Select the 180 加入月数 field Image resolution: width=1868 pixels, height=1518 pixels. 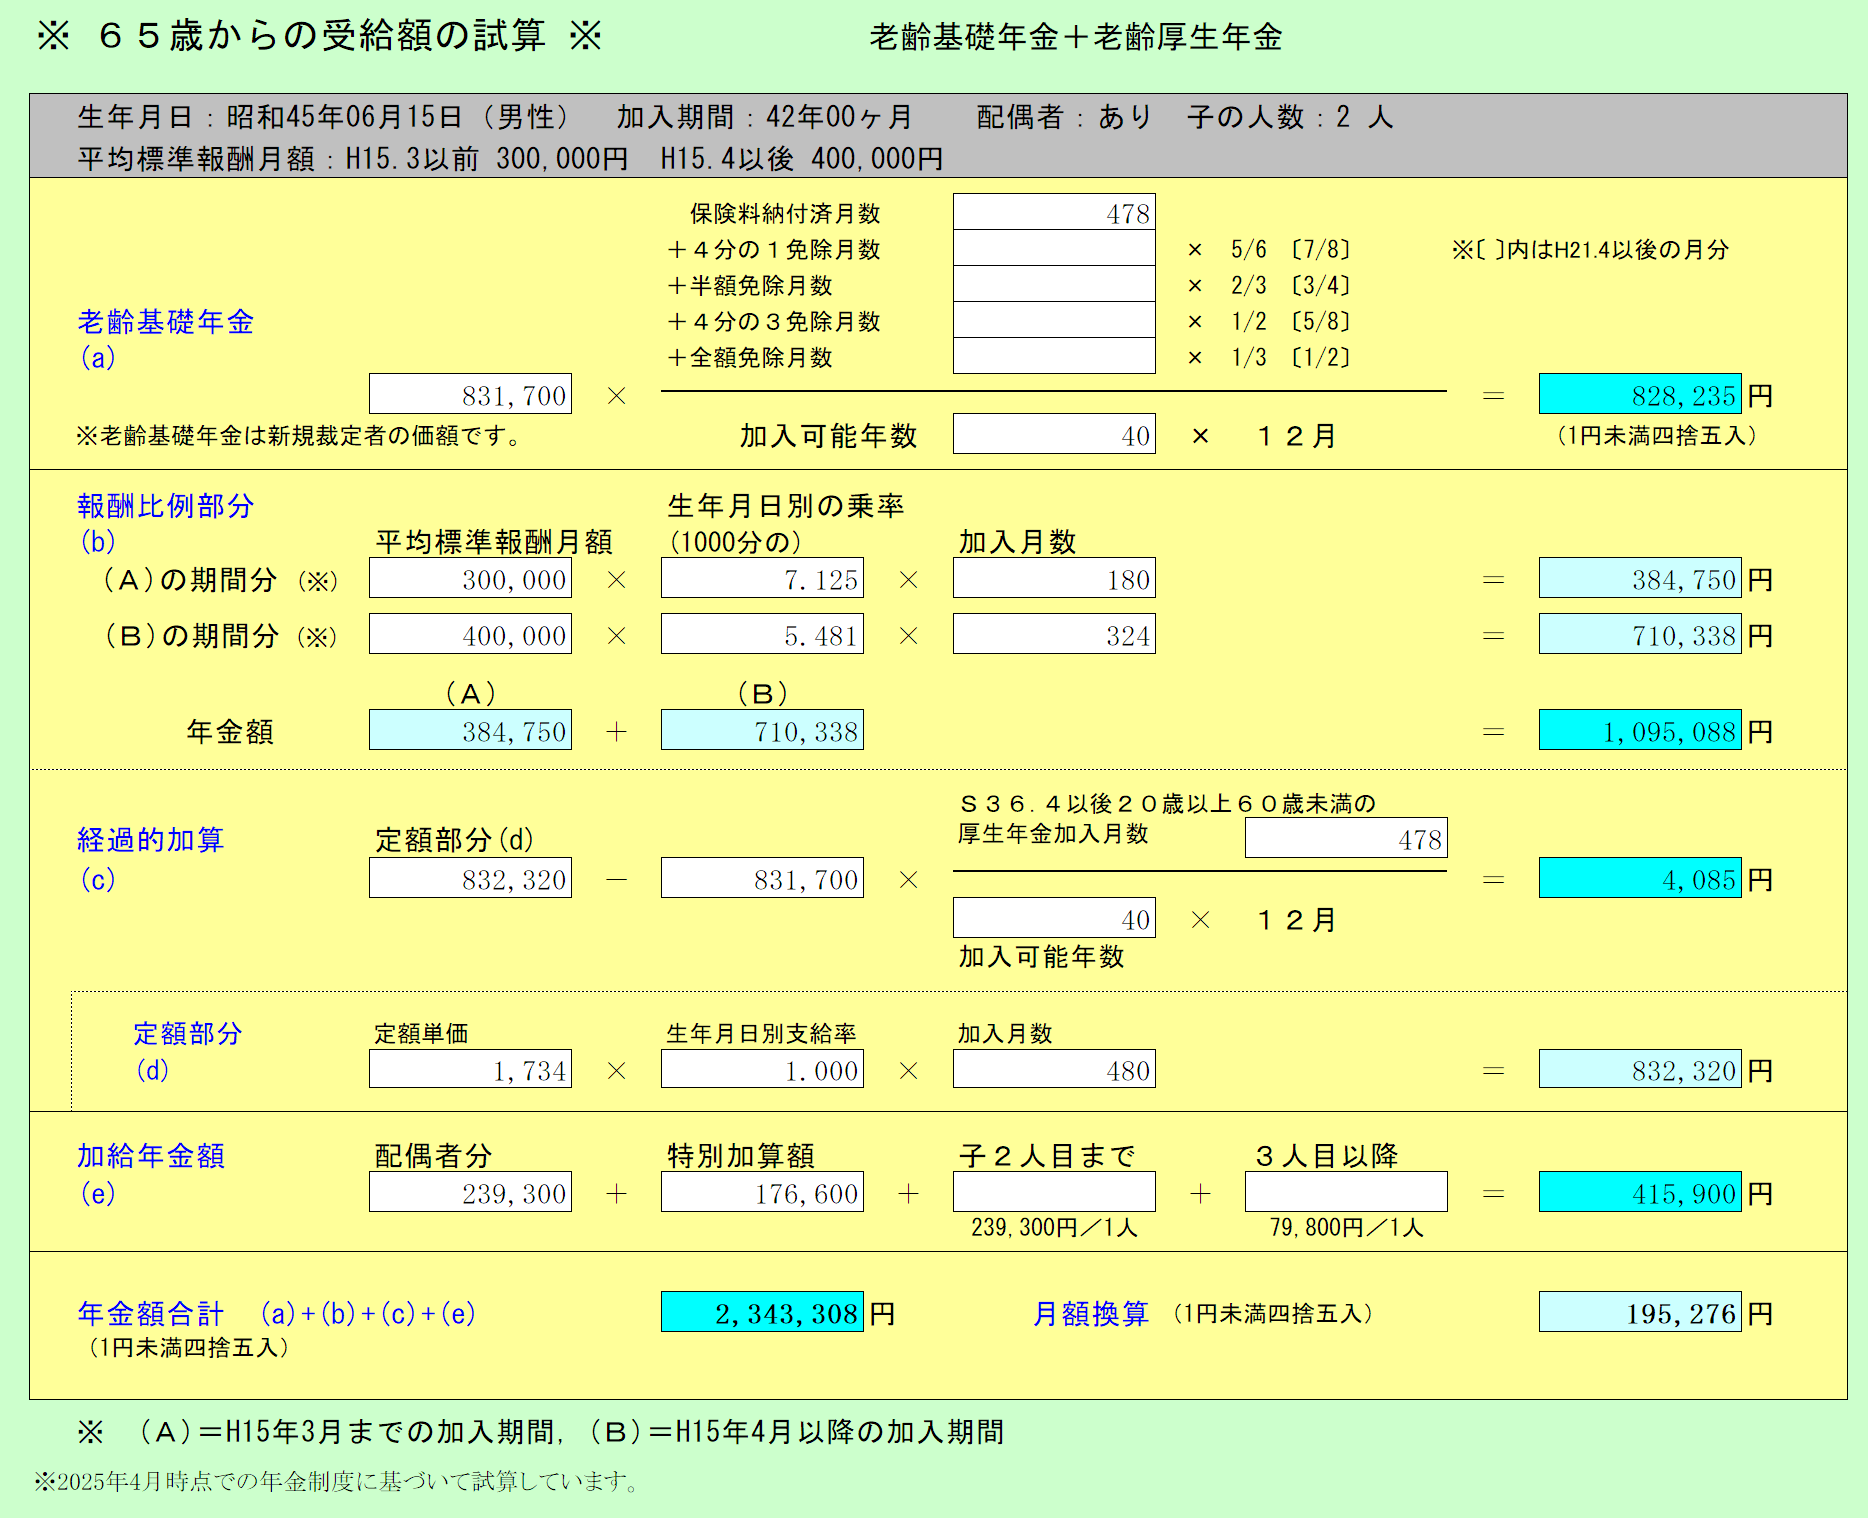[x=1054, y=578]
